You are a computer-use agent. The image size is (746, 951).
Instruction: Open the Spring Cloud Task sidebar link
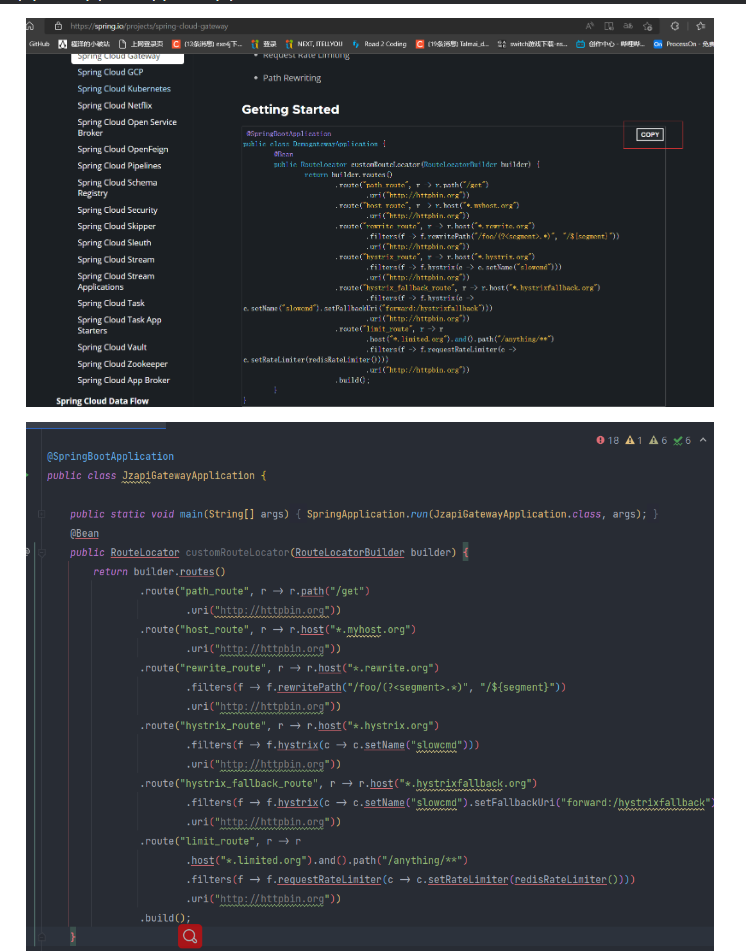point(111,303)
